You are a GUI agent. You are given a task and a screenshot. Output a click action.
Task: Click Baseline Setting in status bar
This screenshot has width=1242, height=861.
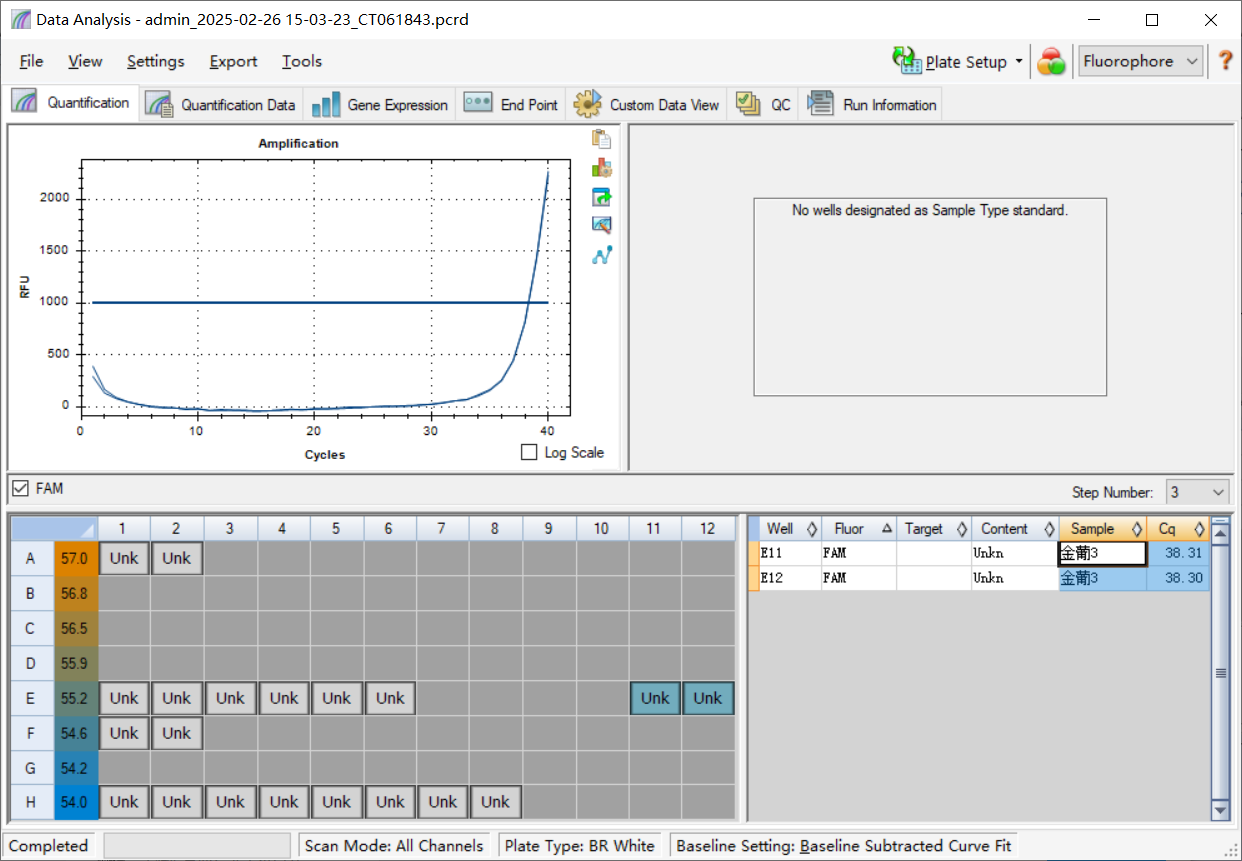844,846
